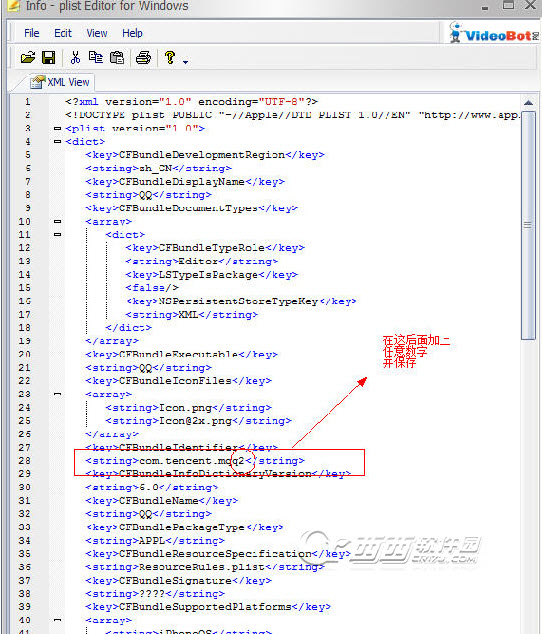Image resolution: width=542 pixels, height=634 pixels.
Task: Click the Help question mark icon
Action: (x=170, y=57)
